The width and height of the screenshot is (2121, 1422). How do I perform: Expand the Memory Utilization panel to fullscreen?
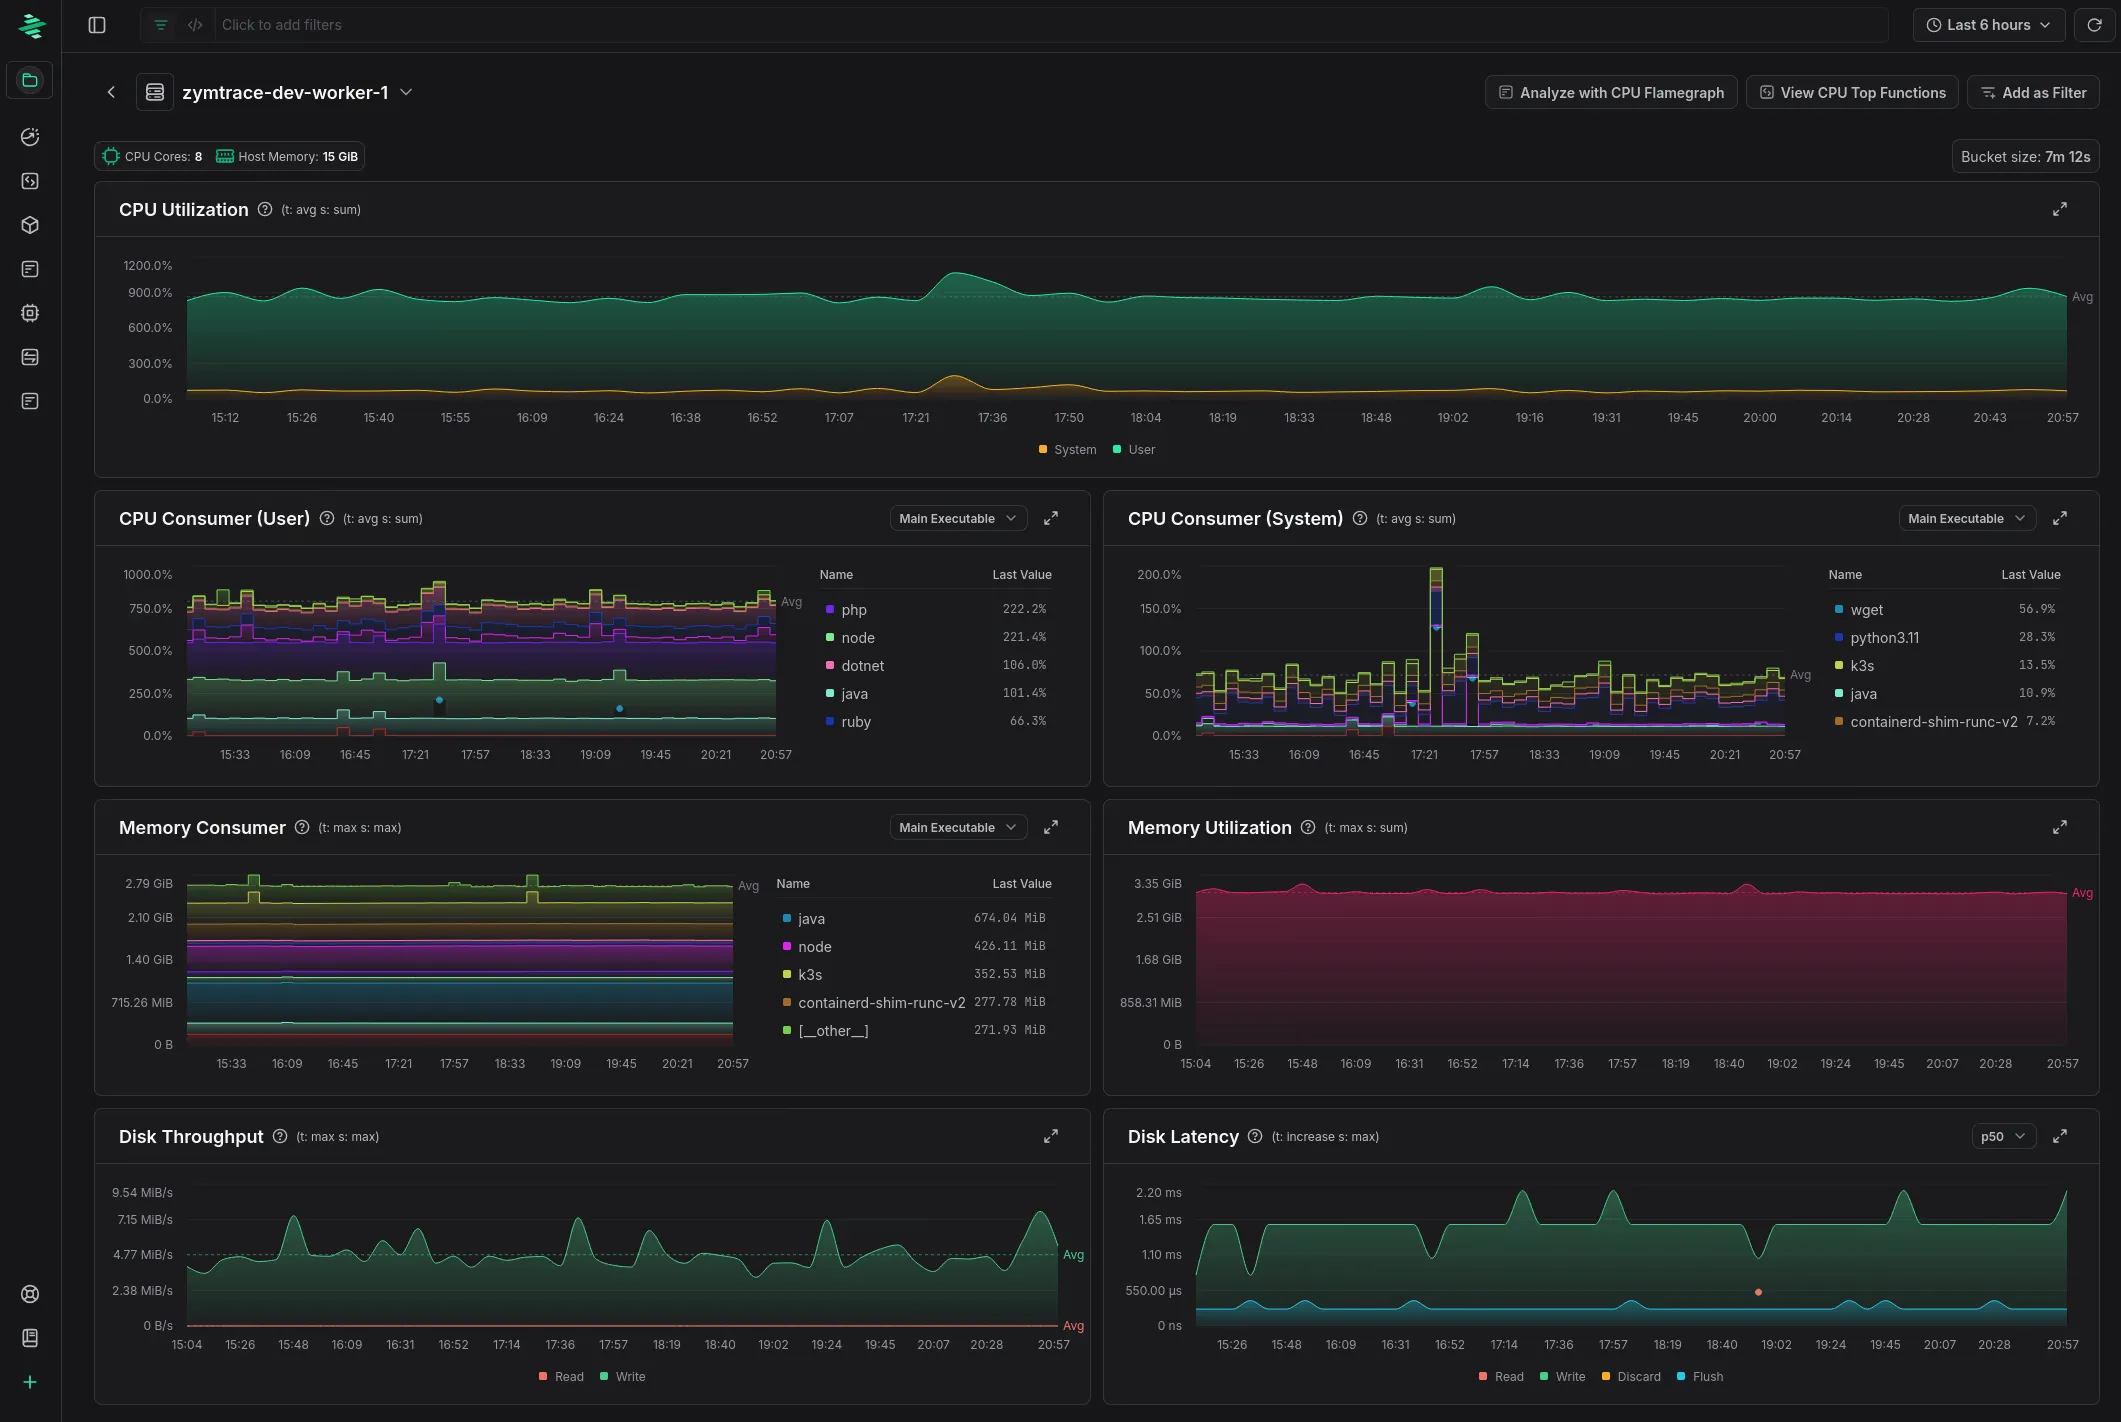click(2060, 827)
